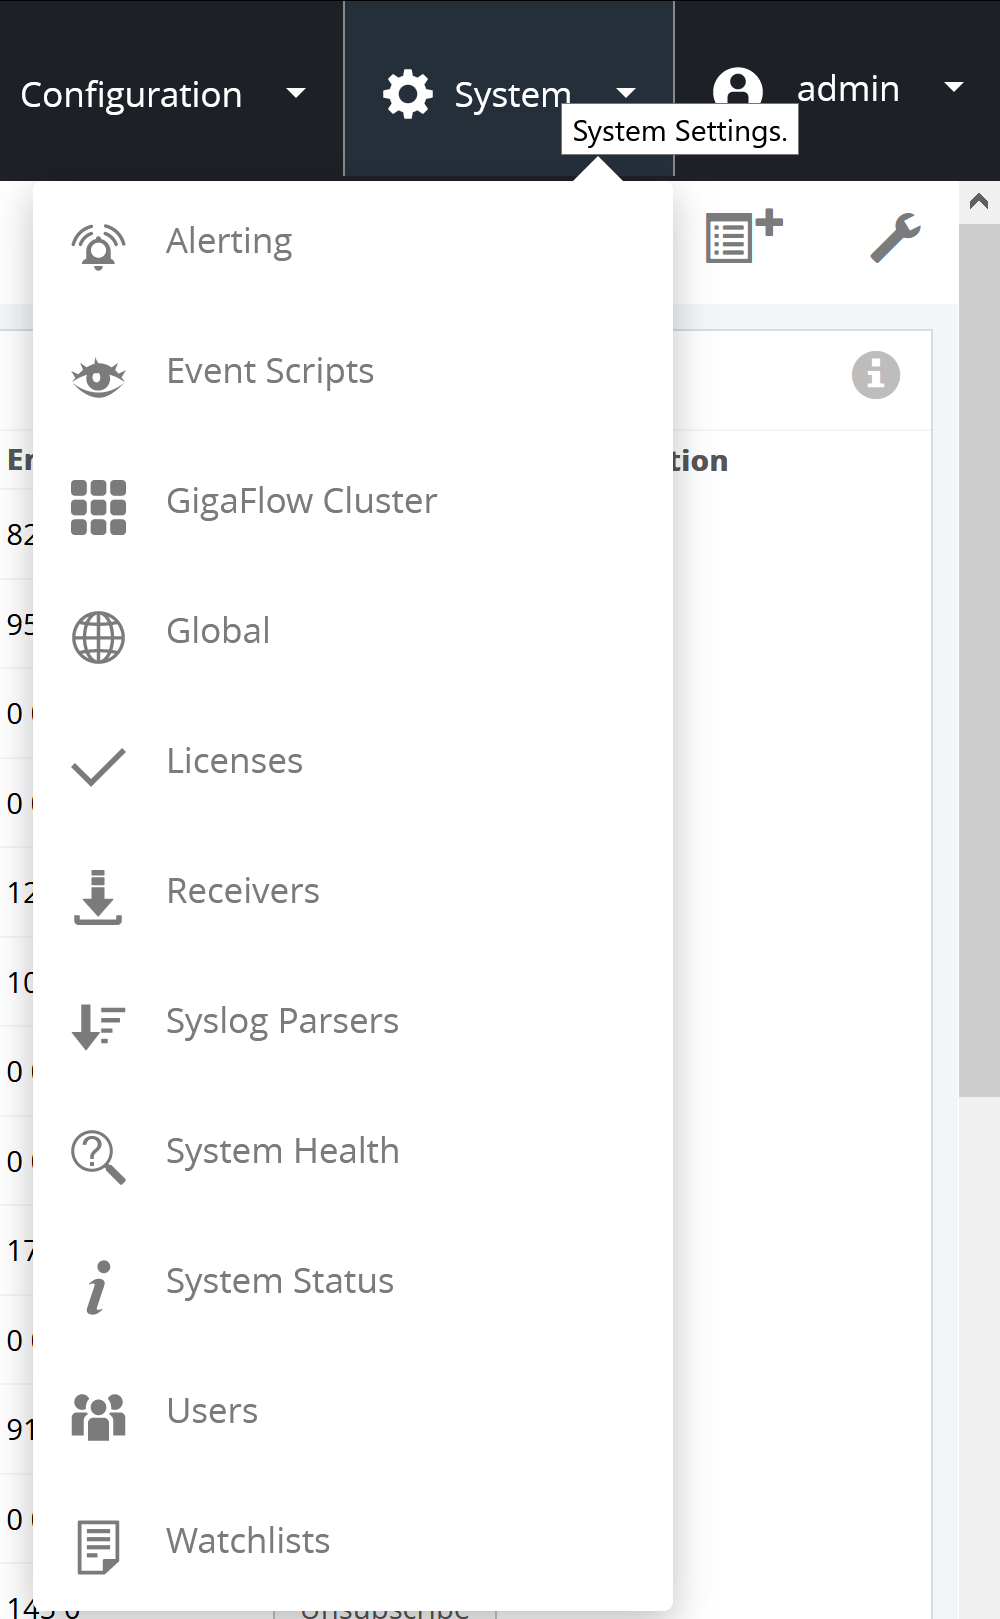Click the Event Scripts eye icon
This screenshot has height=1619, width=1000.
[98, 377]
